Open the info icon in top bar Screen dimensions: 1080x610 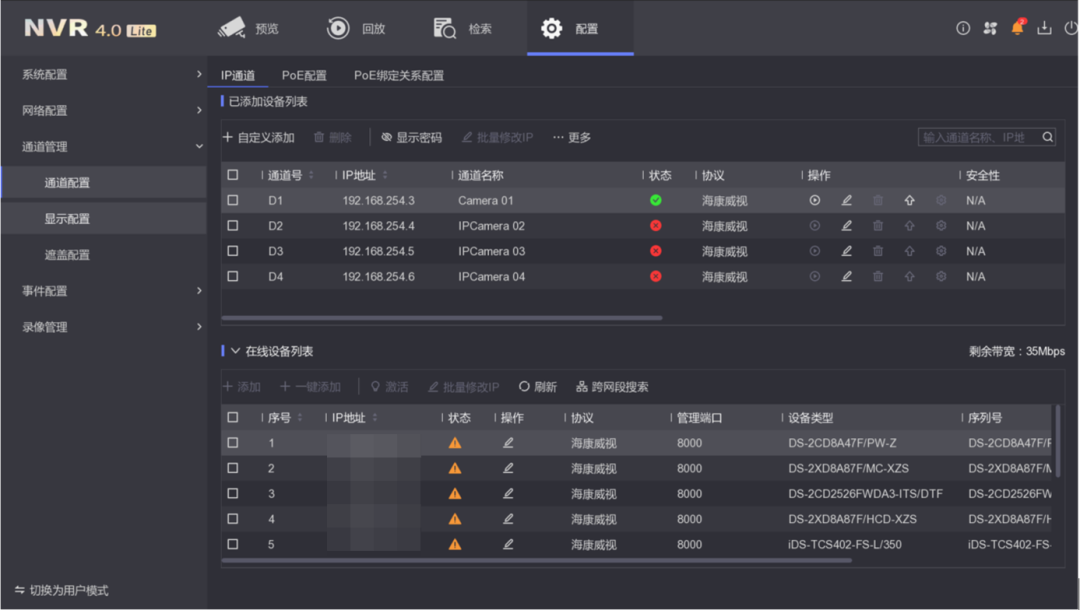(963, 28)
